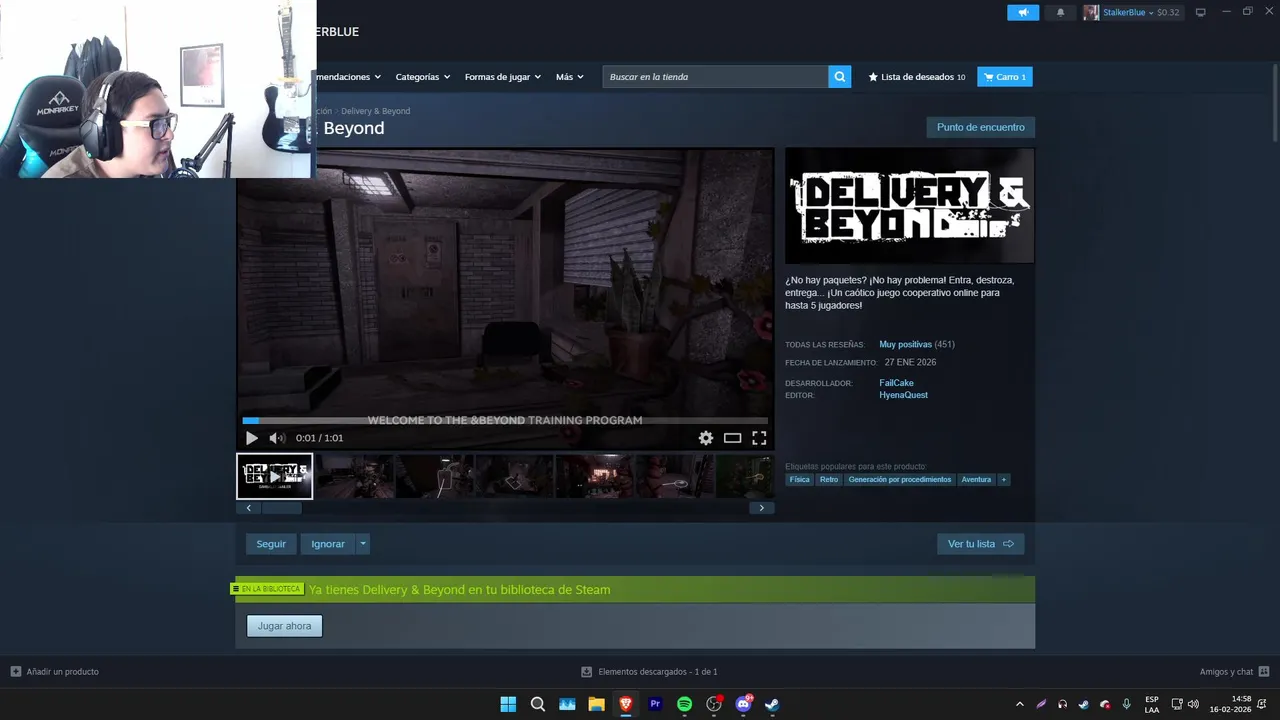The image size is (1280, 720).
Task: Open developer FailCake link
Action: pos(896,383)
